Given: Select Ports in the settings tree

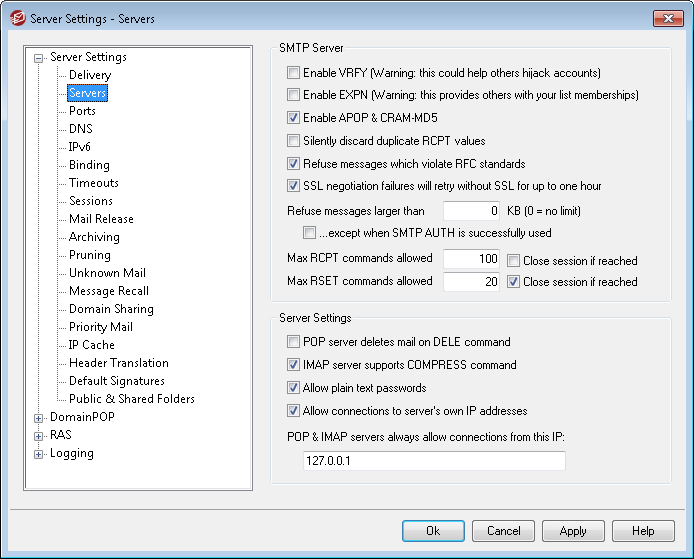Looking at the screenshot, I should click(82, 111).
